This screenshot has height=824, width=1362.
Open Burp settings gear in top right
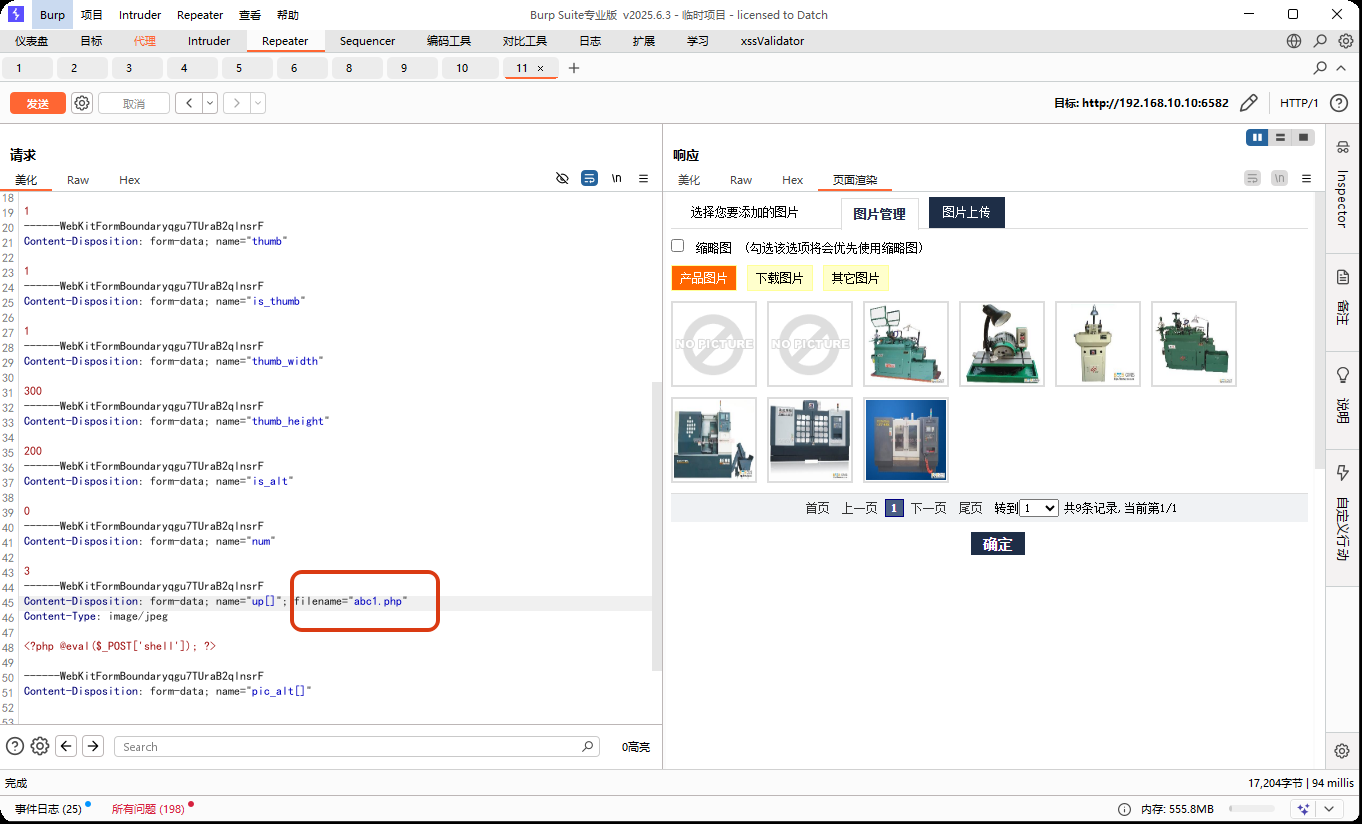point(1346,41)
